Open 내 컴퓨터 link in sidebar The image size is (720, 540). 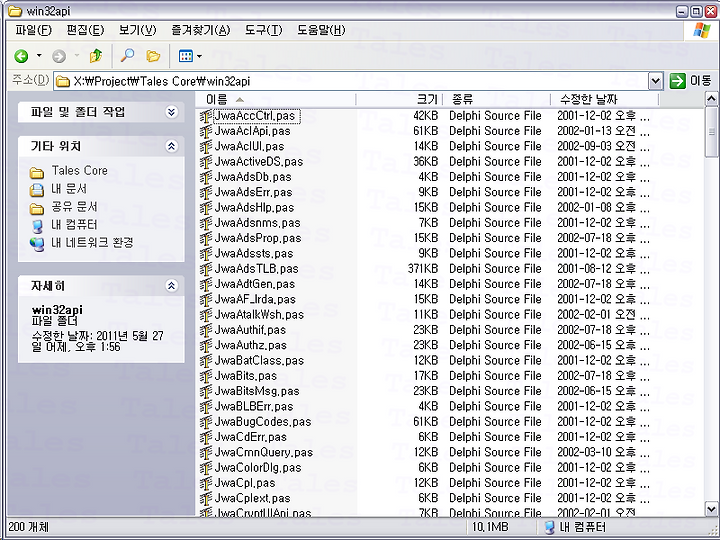pos(74,225)
